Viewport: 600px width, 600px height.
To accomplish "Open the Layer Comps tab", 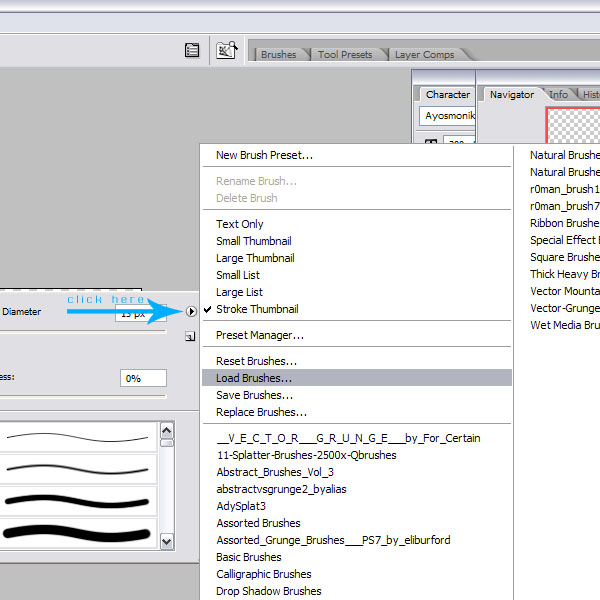I will click(424, 55).
